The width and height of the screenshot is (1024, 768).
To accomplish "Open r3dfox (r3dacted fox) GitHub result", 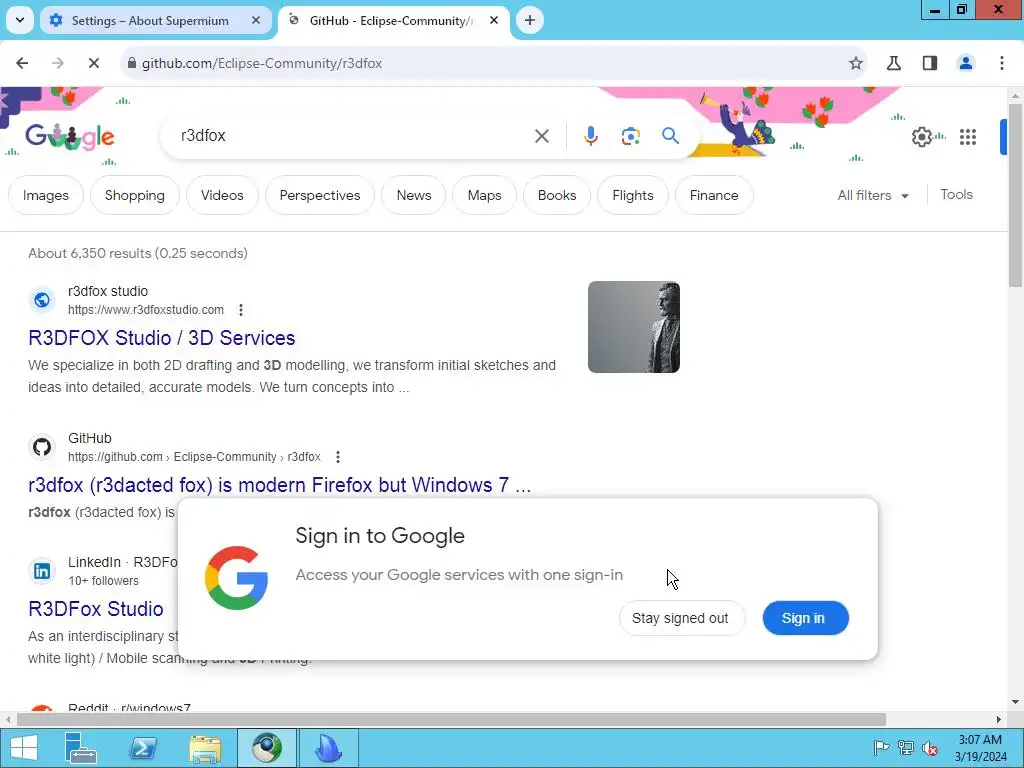I will coord(280,485).
